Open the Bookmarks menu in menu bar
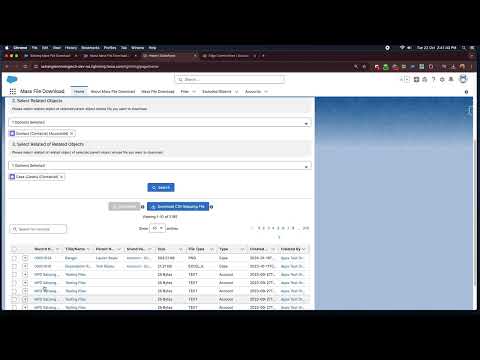480x360 pixels. tap(90, 48)
